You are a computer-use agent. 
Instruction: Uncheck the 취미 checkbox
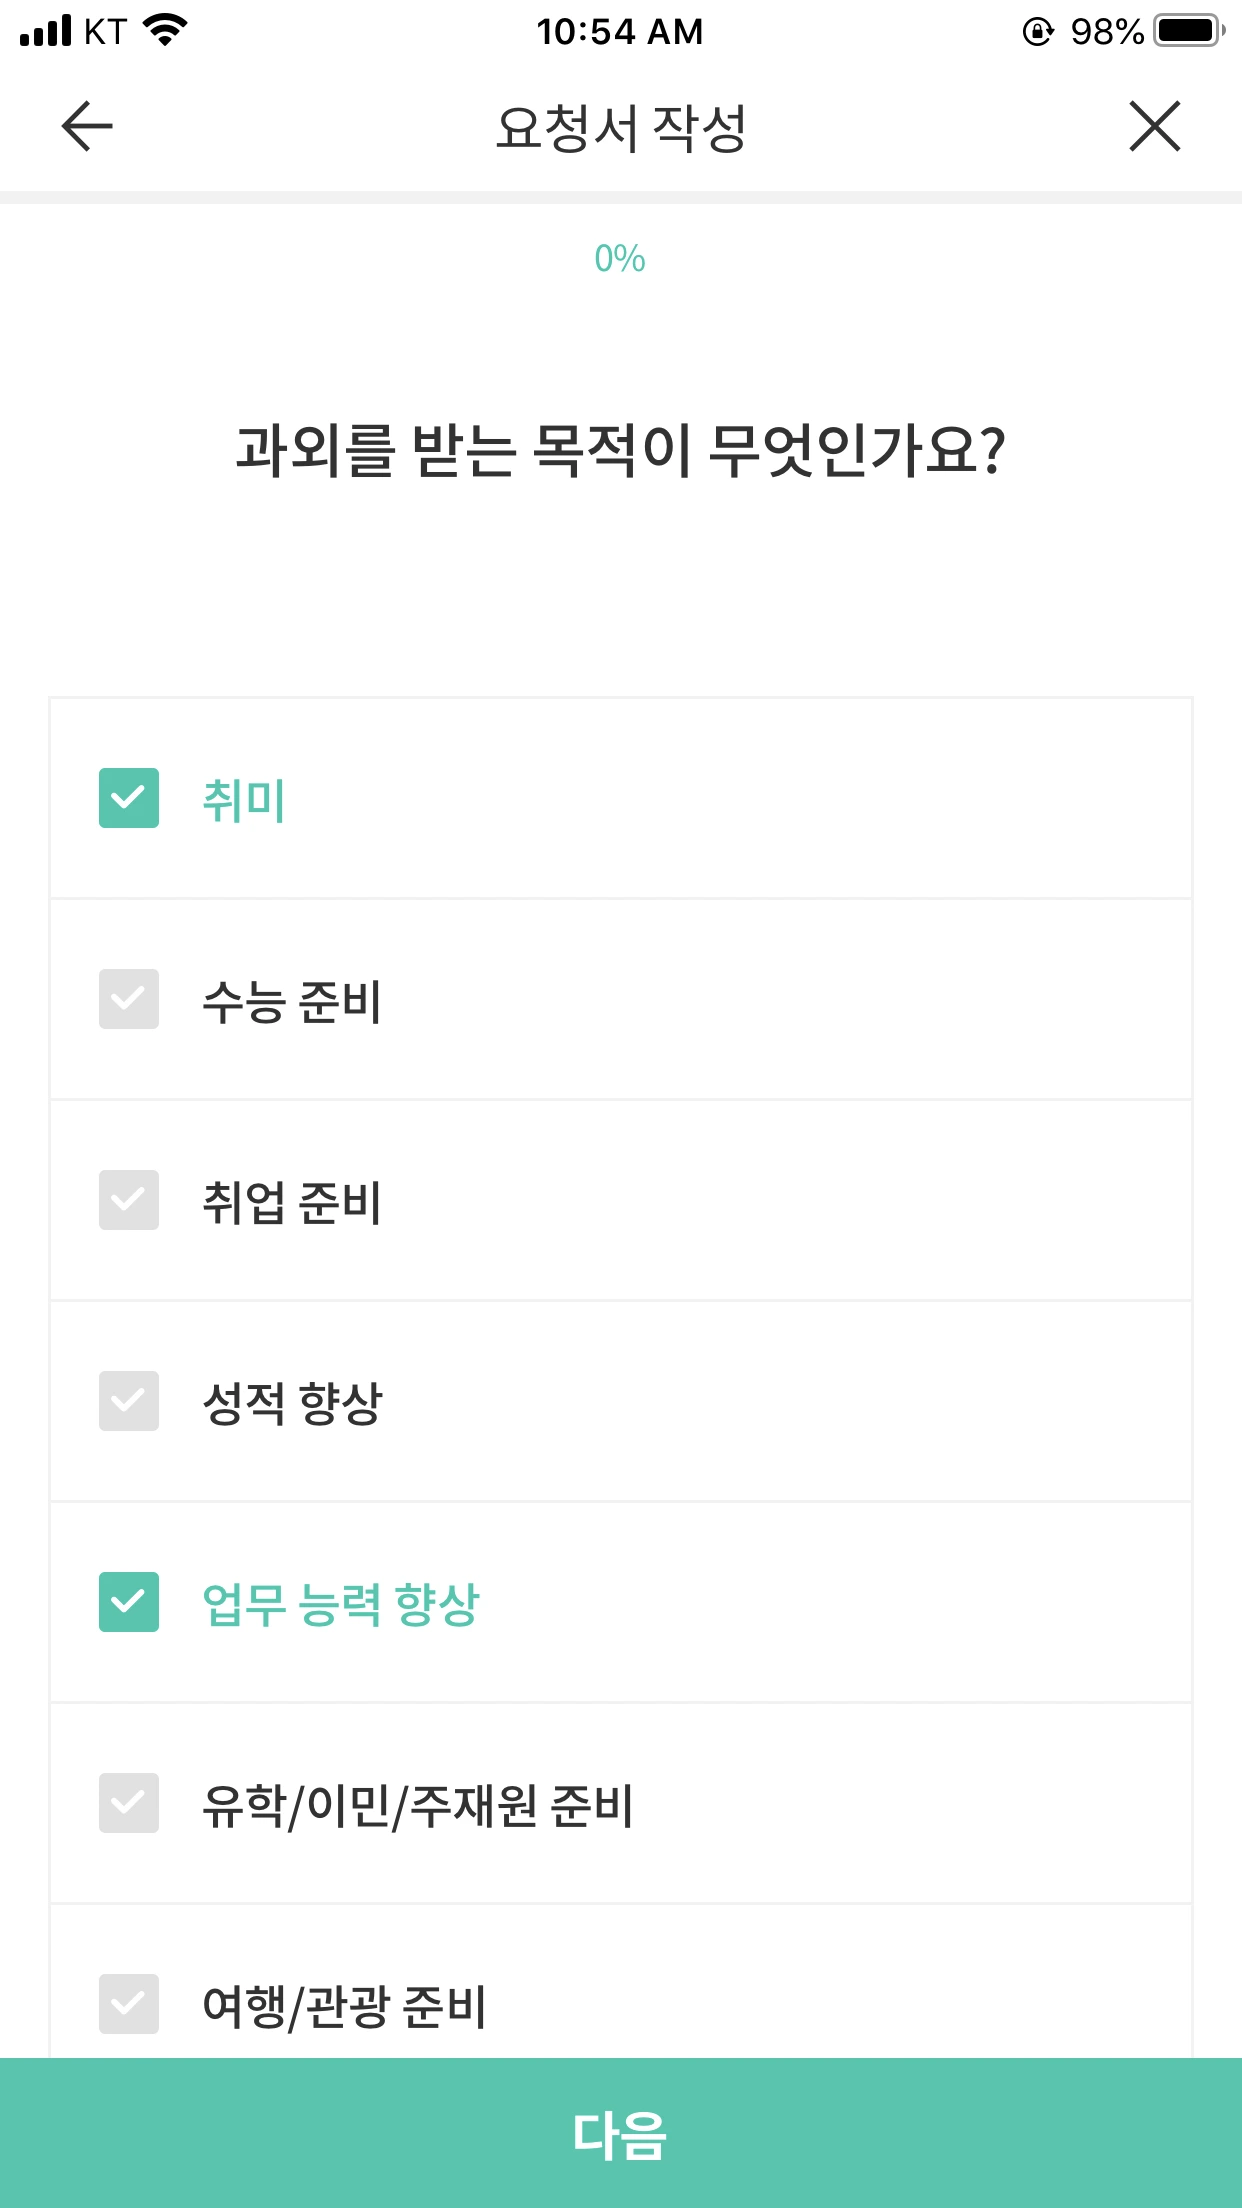129,798
